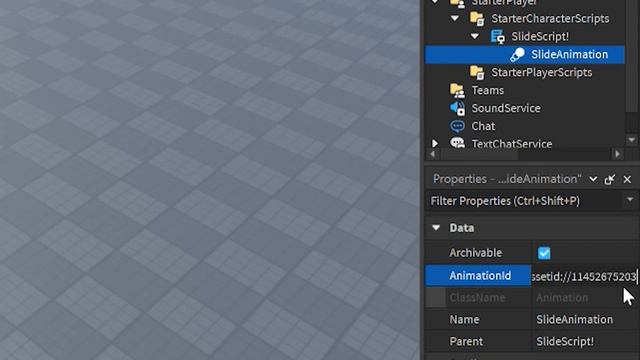640x360 pixels.
Task: Select Teams in the Explorer
Action: [x=487, y=90]
